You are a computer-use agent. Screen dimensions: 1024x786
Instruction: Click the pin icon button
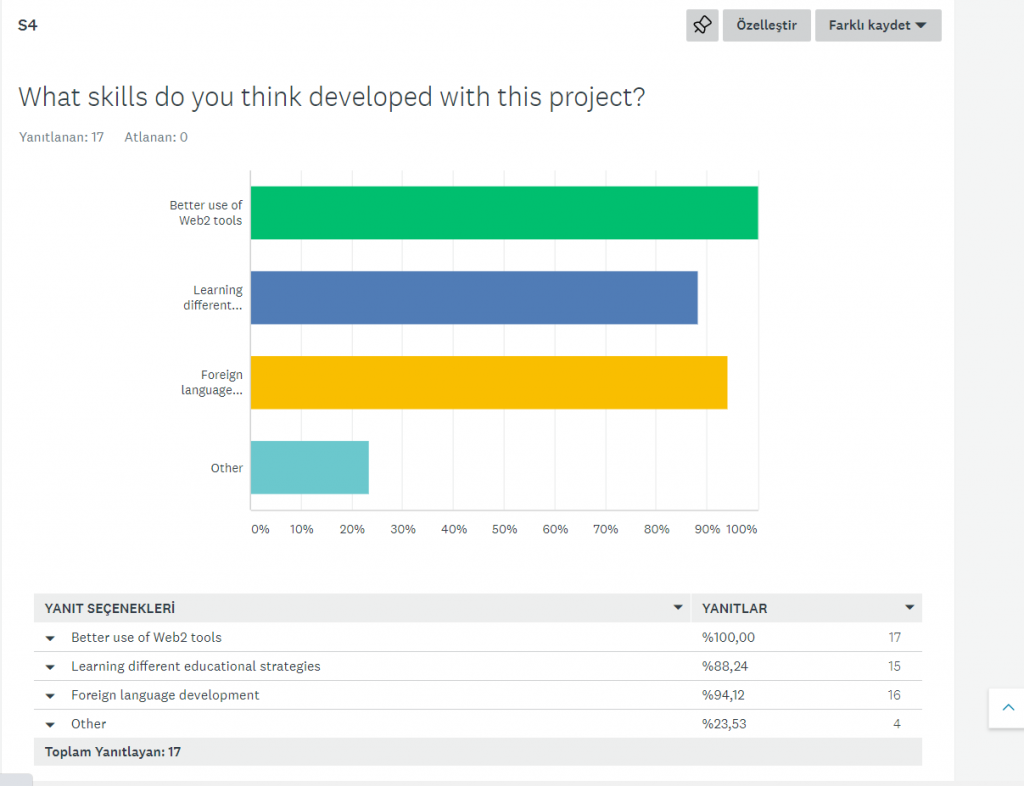coord(702,26)
